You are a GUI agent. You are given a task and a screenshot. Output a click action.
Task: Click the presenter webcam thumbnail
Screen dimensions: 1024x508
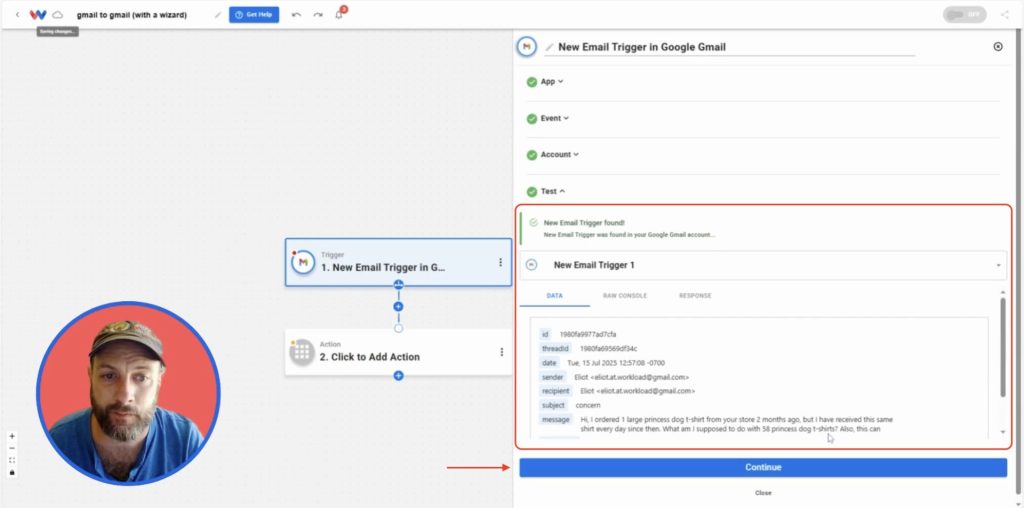click(x=128, y=393)
